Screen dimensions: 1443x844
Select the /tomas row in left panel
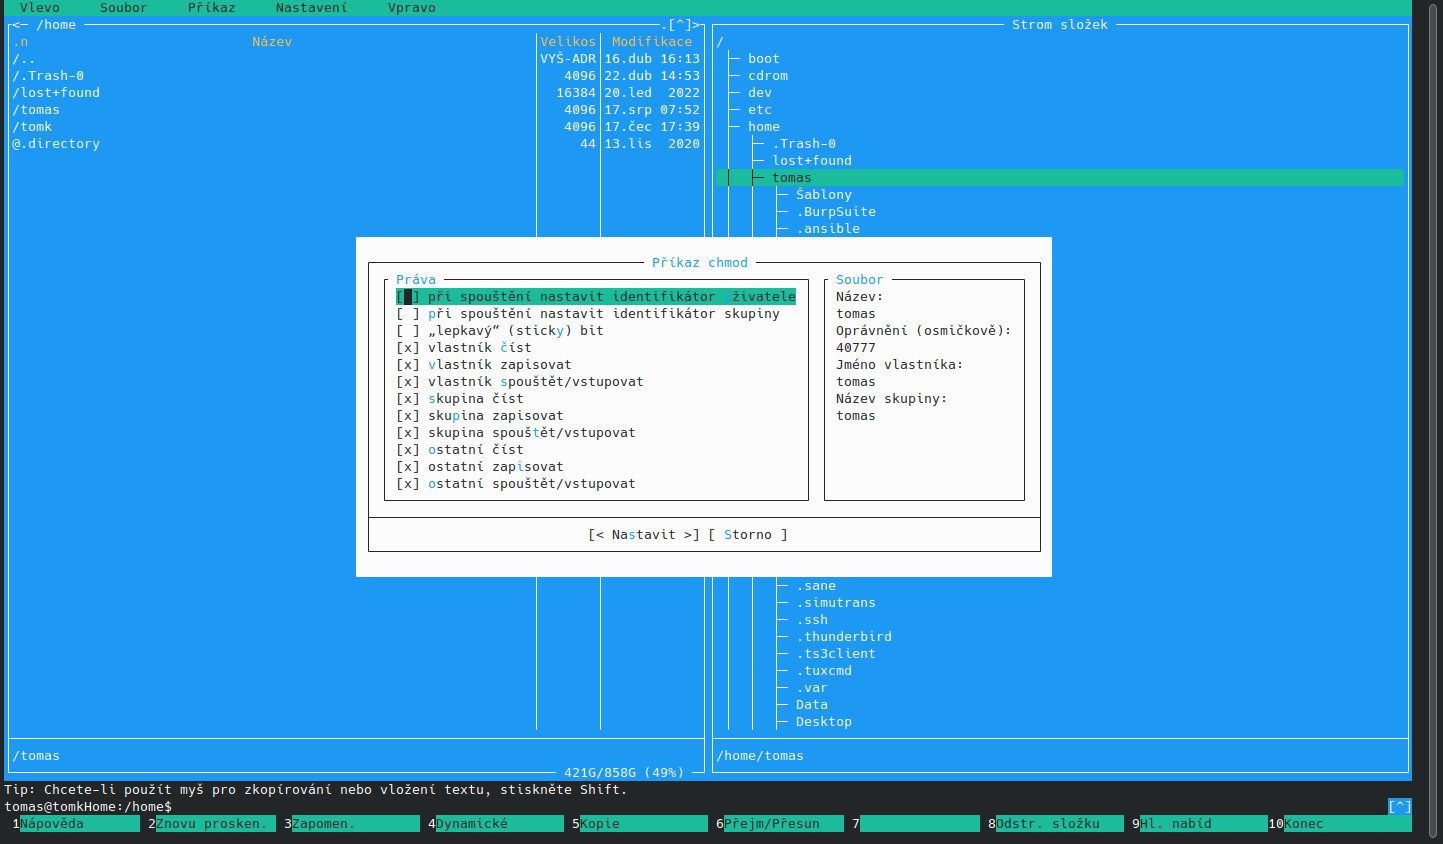pyautogui.click(x=356, y=110)
